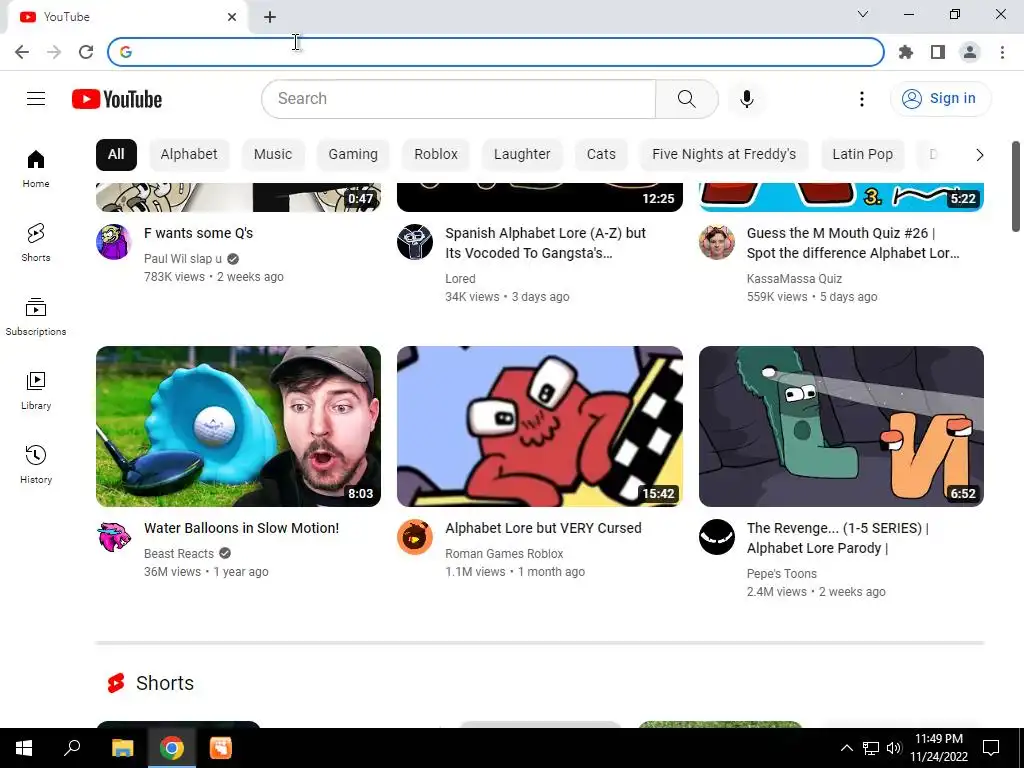The width and height of the screenshot is (1024, 768).
Task: Open Chrome profile avatar
Action: [970, 52]
